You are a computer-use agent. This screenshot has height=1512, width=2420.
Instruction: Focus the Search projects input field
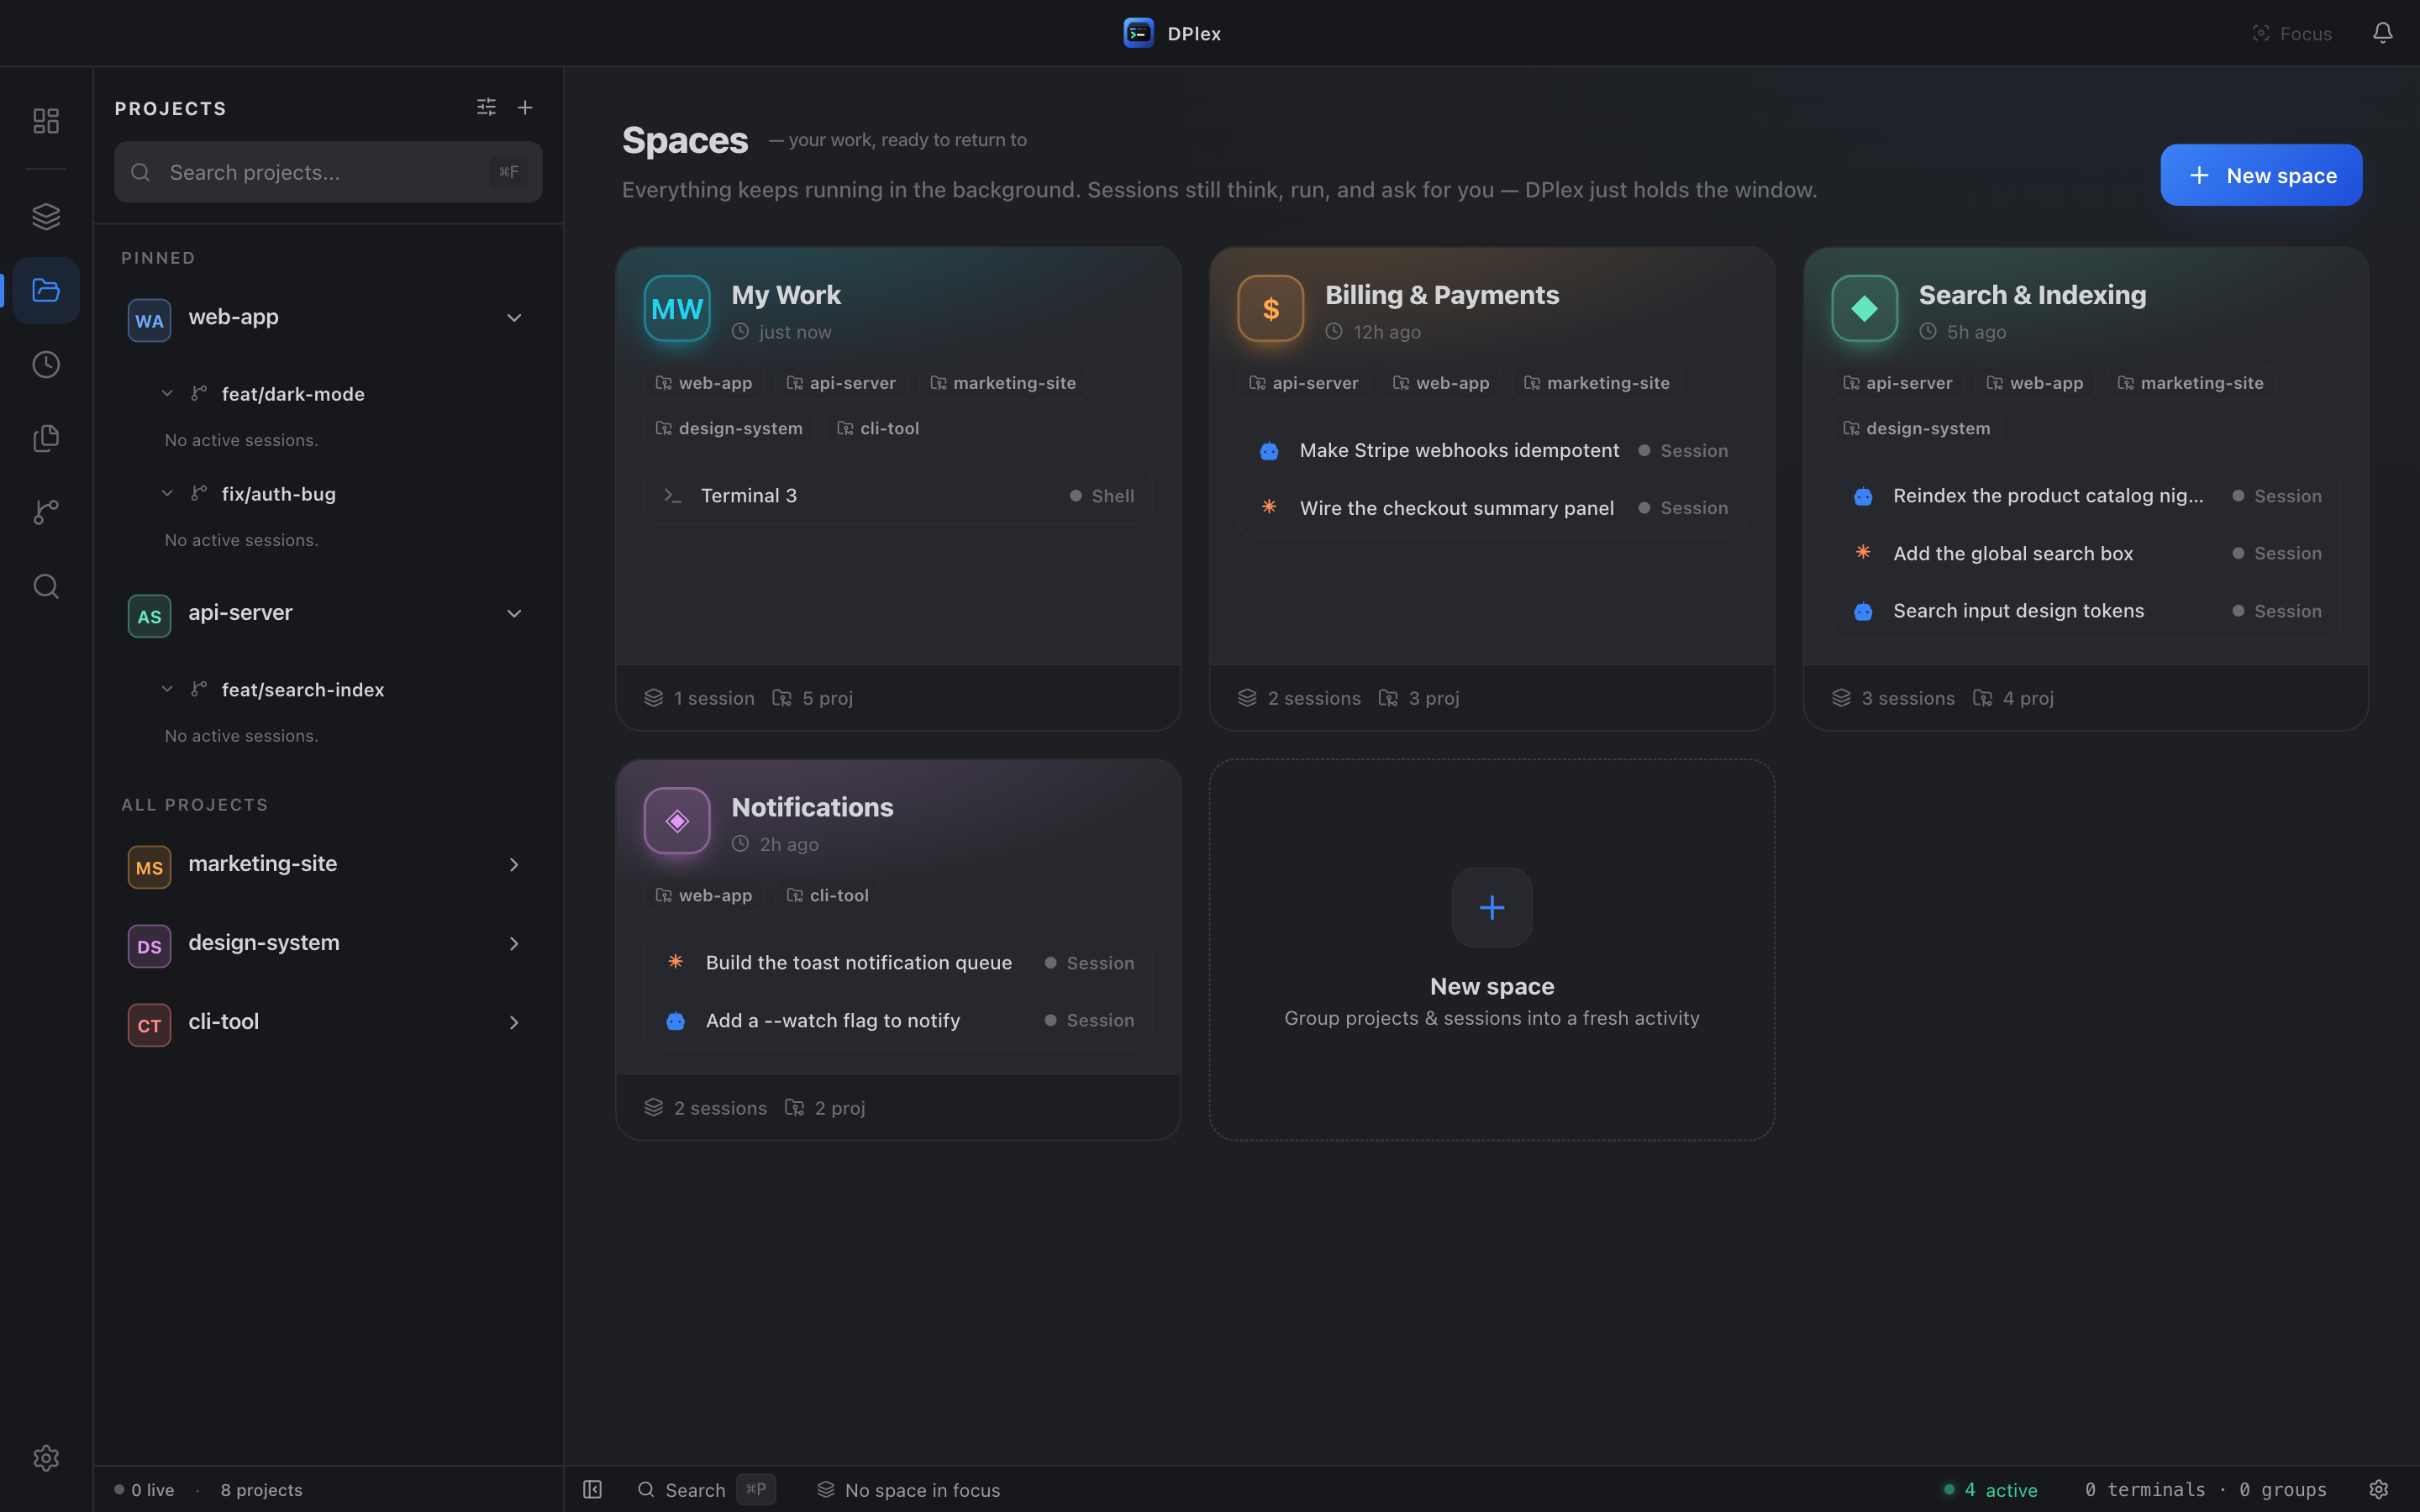coord(328,172)
